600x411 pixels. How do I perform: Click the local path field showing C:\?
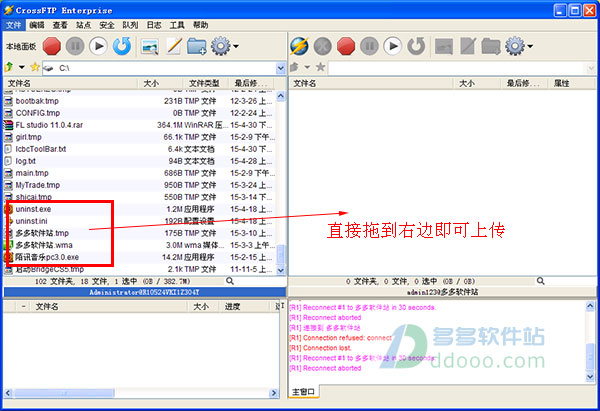(x=159, y=68)
